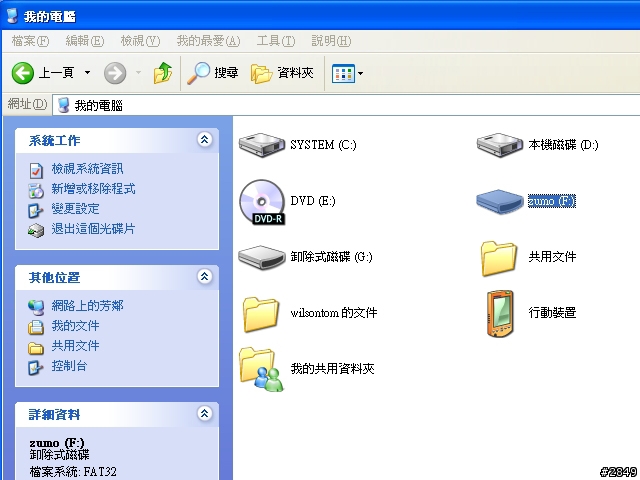Click the SYSTEM (C:) label
640x480 pixels.
pos(323,145)
